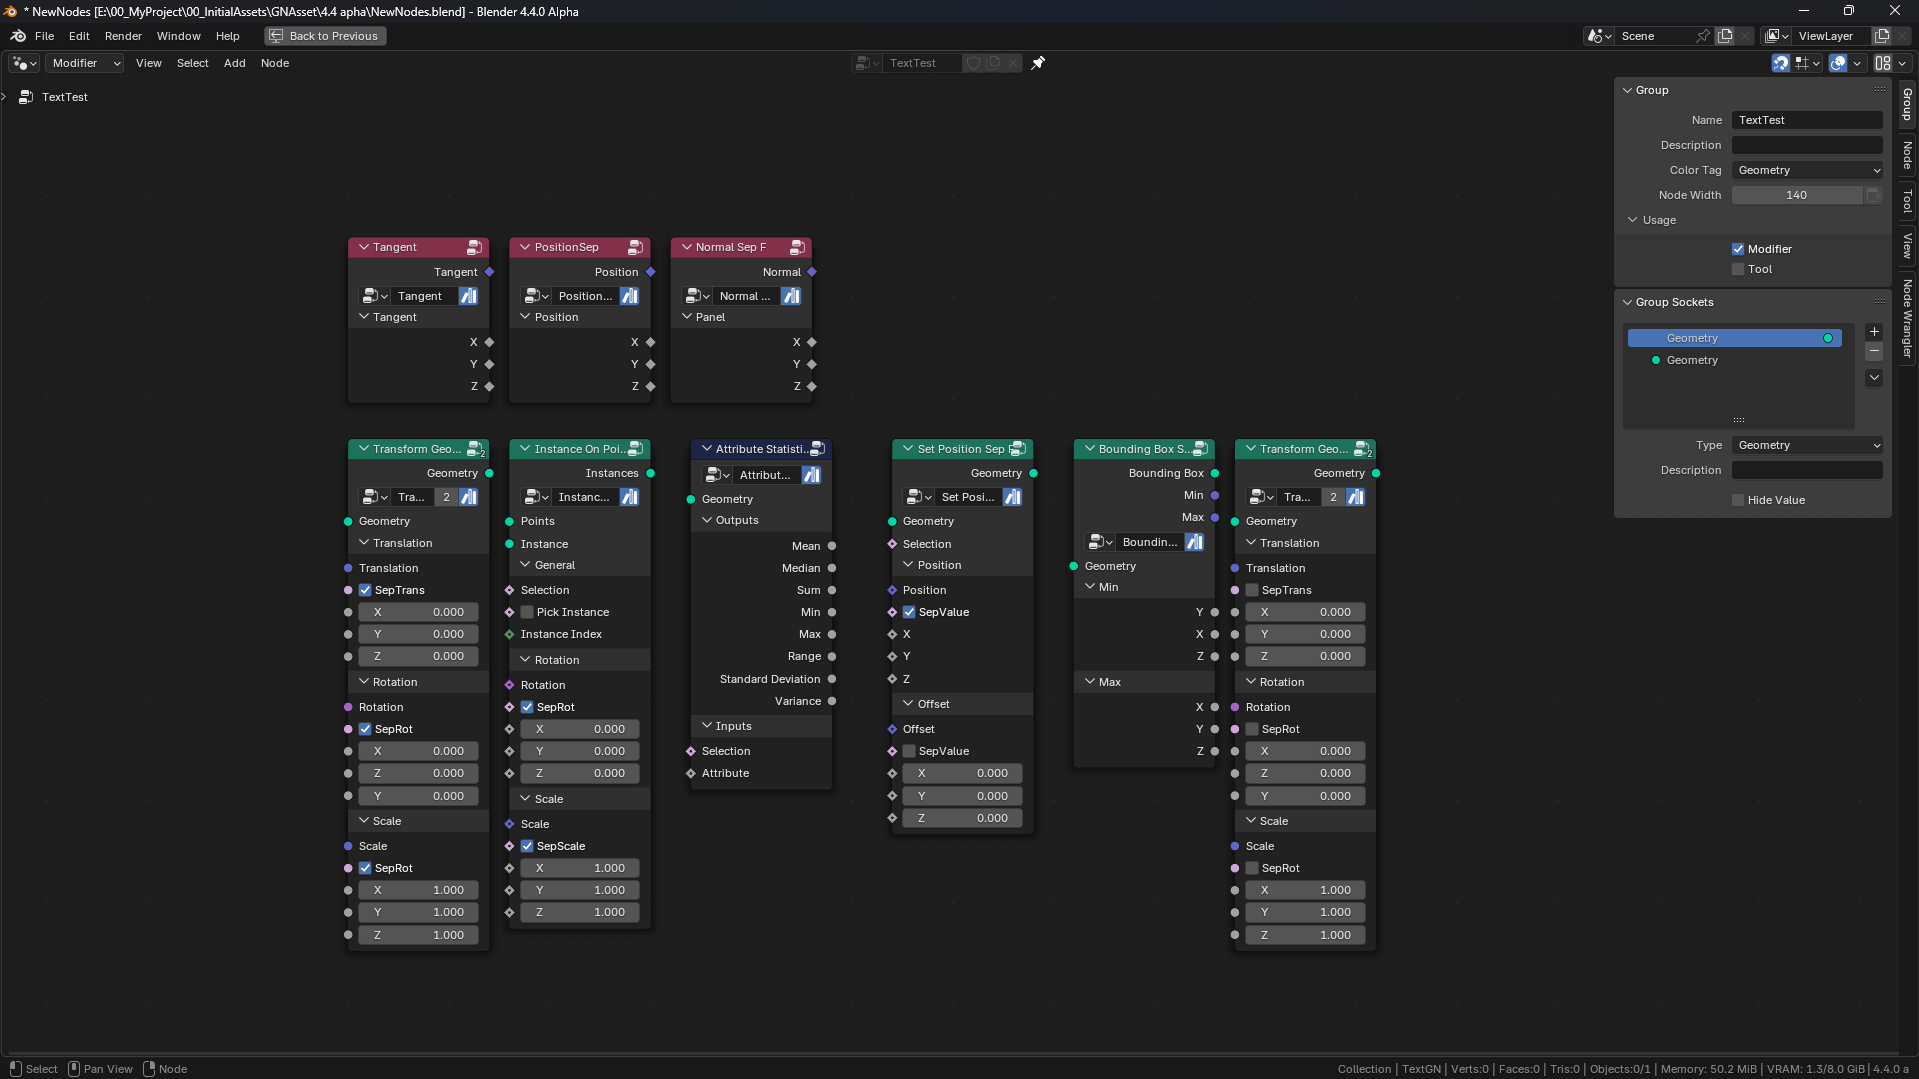This screenshot has width=1919, height=1079.
Task: Toggle the node editor overlays icon
Action: pos(1838,63)
